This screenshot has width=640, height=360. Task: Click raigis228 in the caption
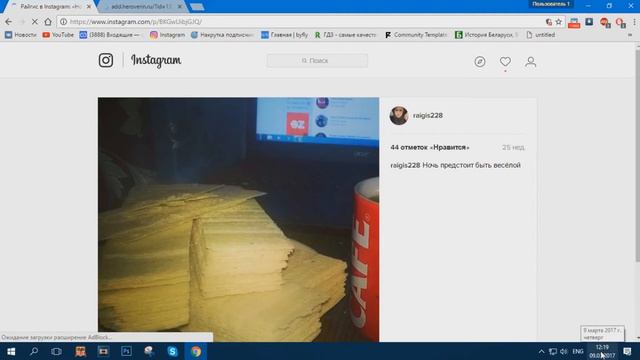click(x=405, y=165)
